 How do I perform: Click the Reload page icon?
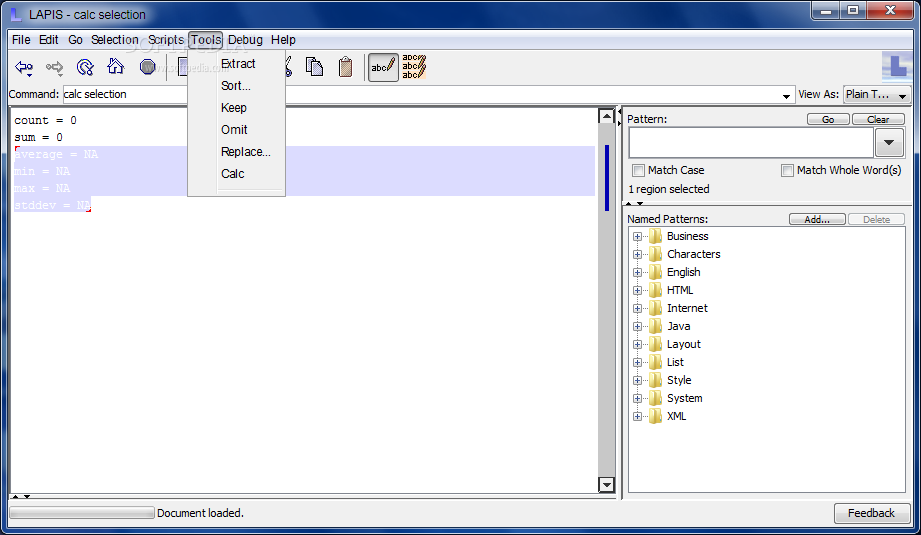(85, 68)
